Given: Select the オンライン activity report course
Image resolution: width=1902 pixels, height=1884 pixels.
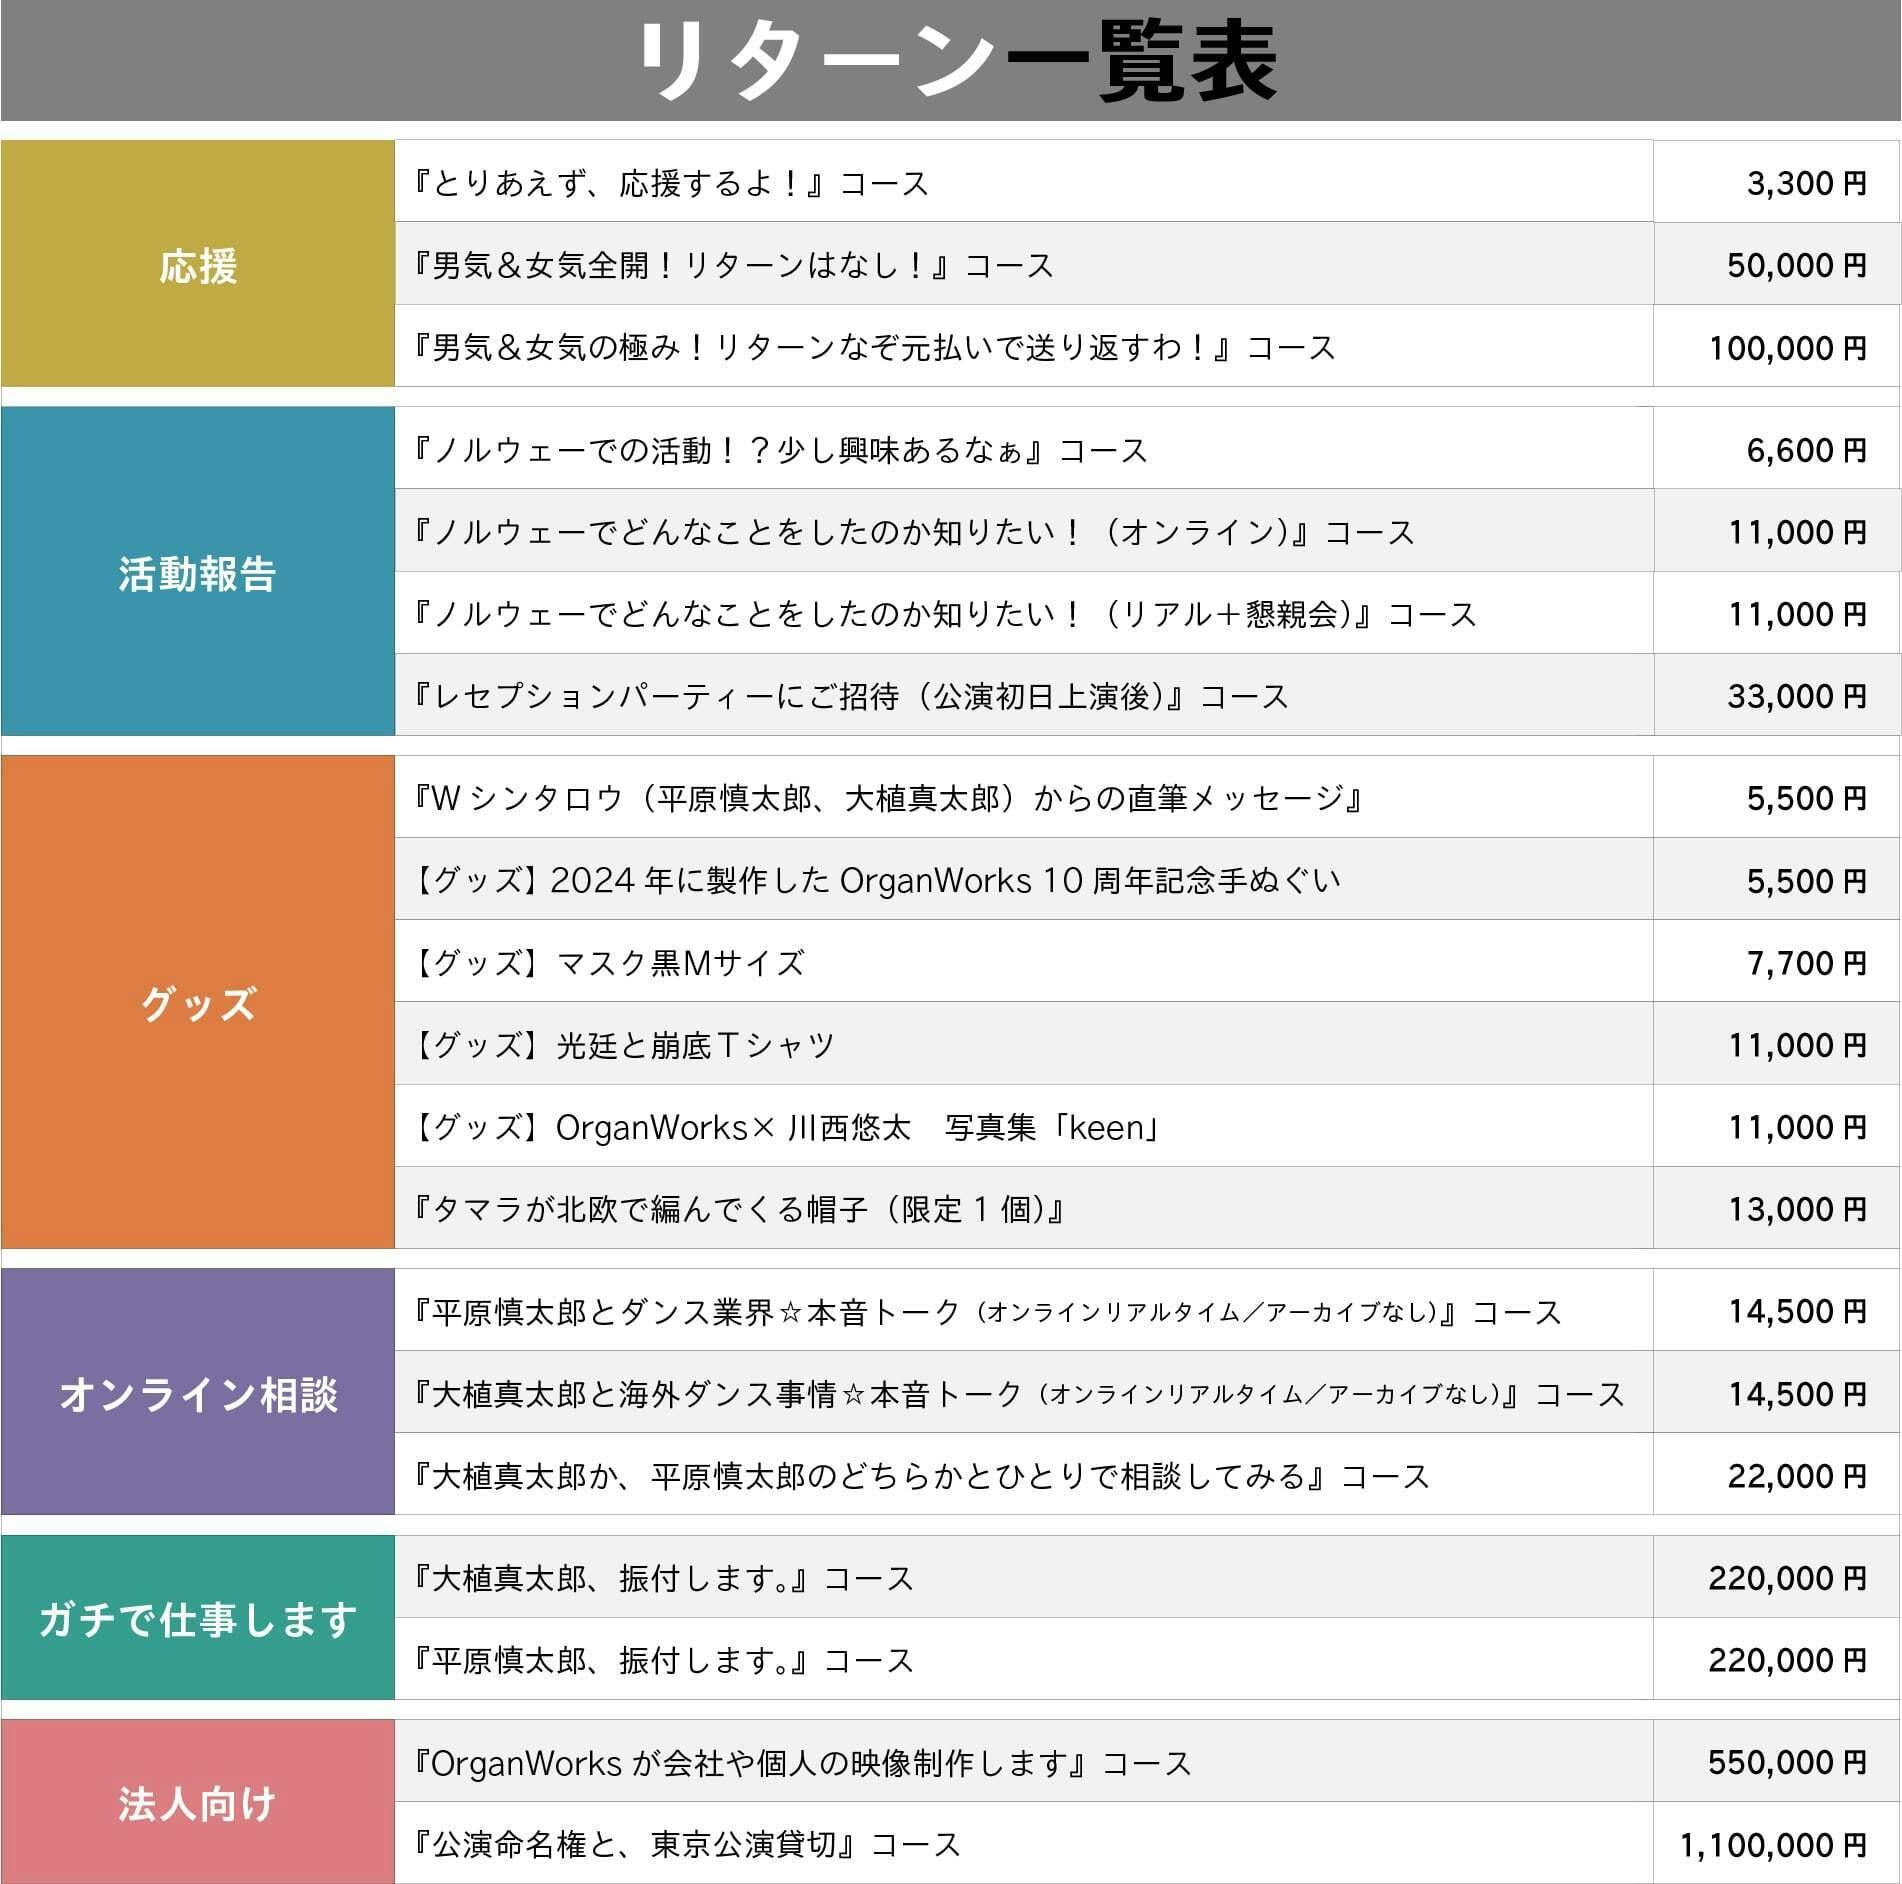Looking at the screenshot, I should click(913, 532).
